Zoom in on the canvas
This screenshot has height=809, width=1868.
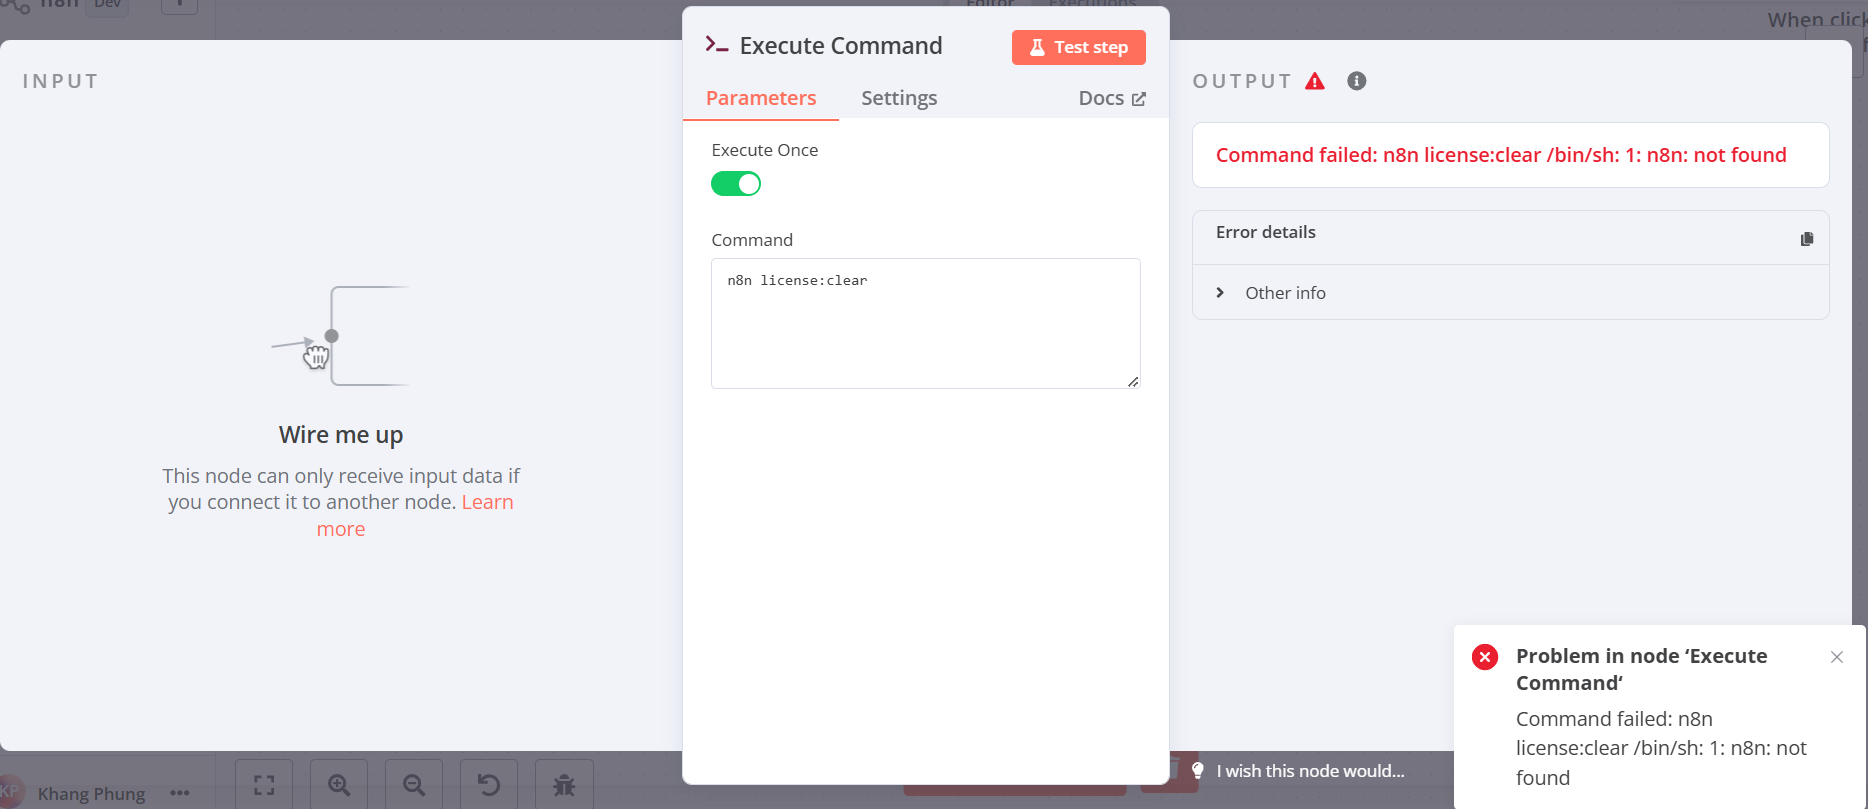[339, 785]
